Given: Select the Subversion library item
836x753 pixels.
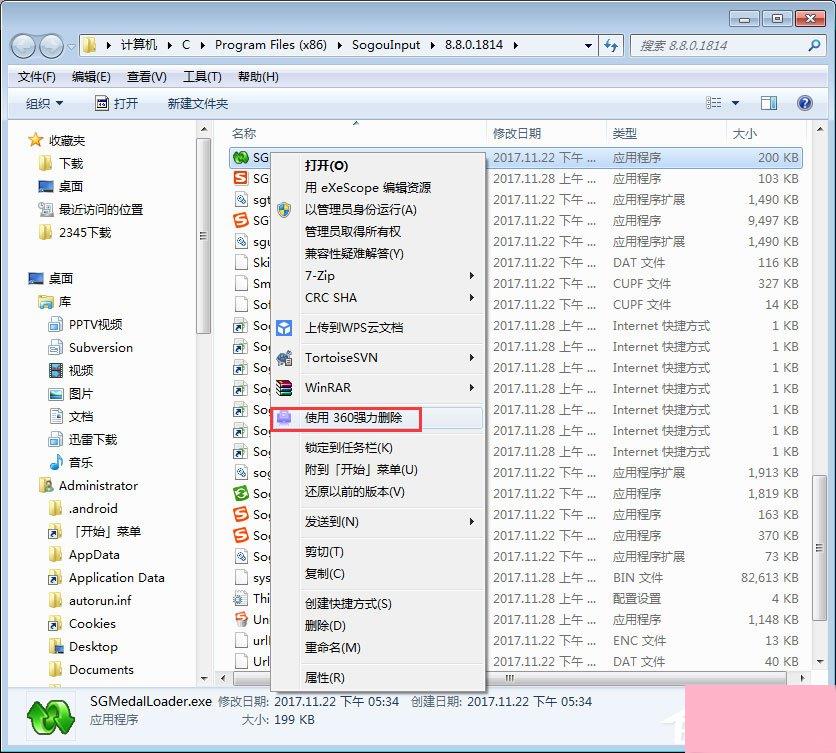Looking at the screenshot, I should click(x=101, y=348).
